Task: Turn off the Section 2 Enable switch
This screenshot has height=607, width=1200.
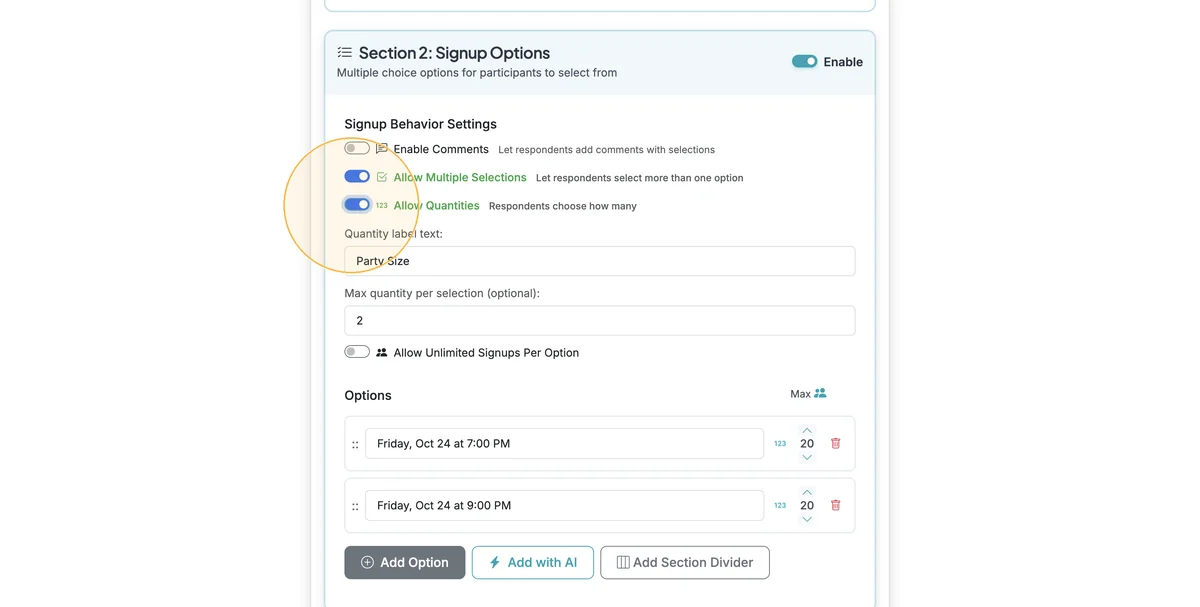Action: click(x=805, y=61)
